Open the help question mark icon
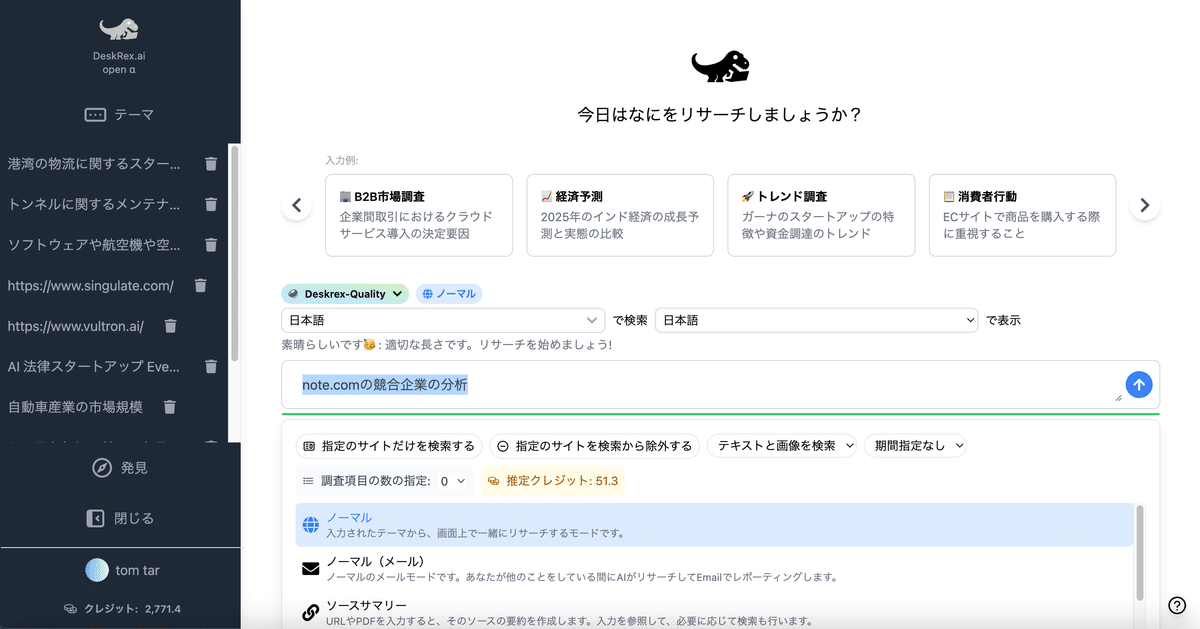This screenshot has width=1200, height=629. [1177, 605]
